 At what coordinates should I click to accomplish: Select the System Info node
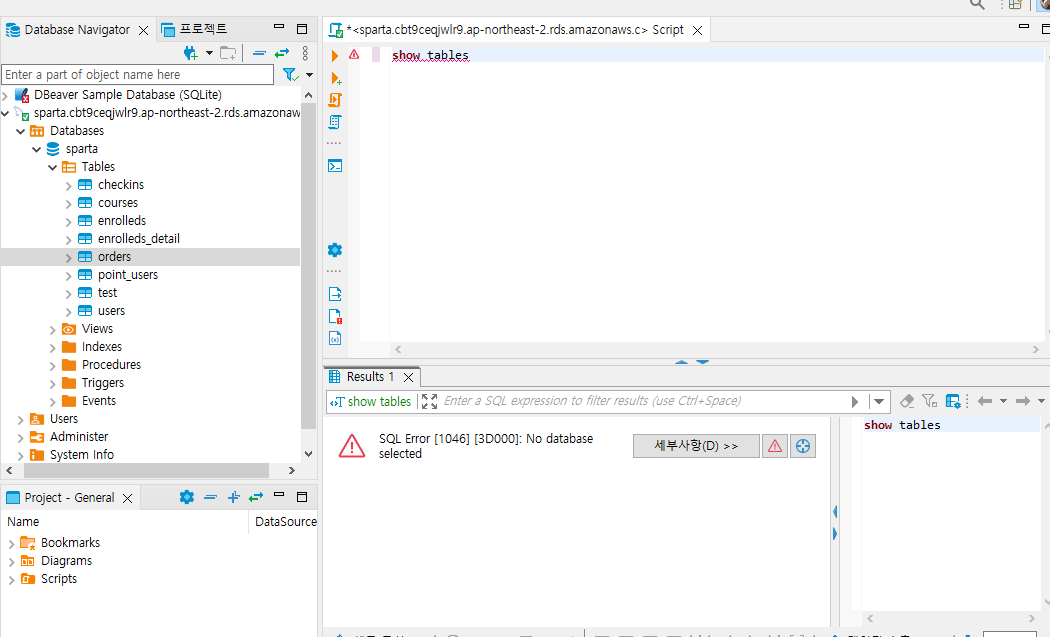(x=82, y=455)
